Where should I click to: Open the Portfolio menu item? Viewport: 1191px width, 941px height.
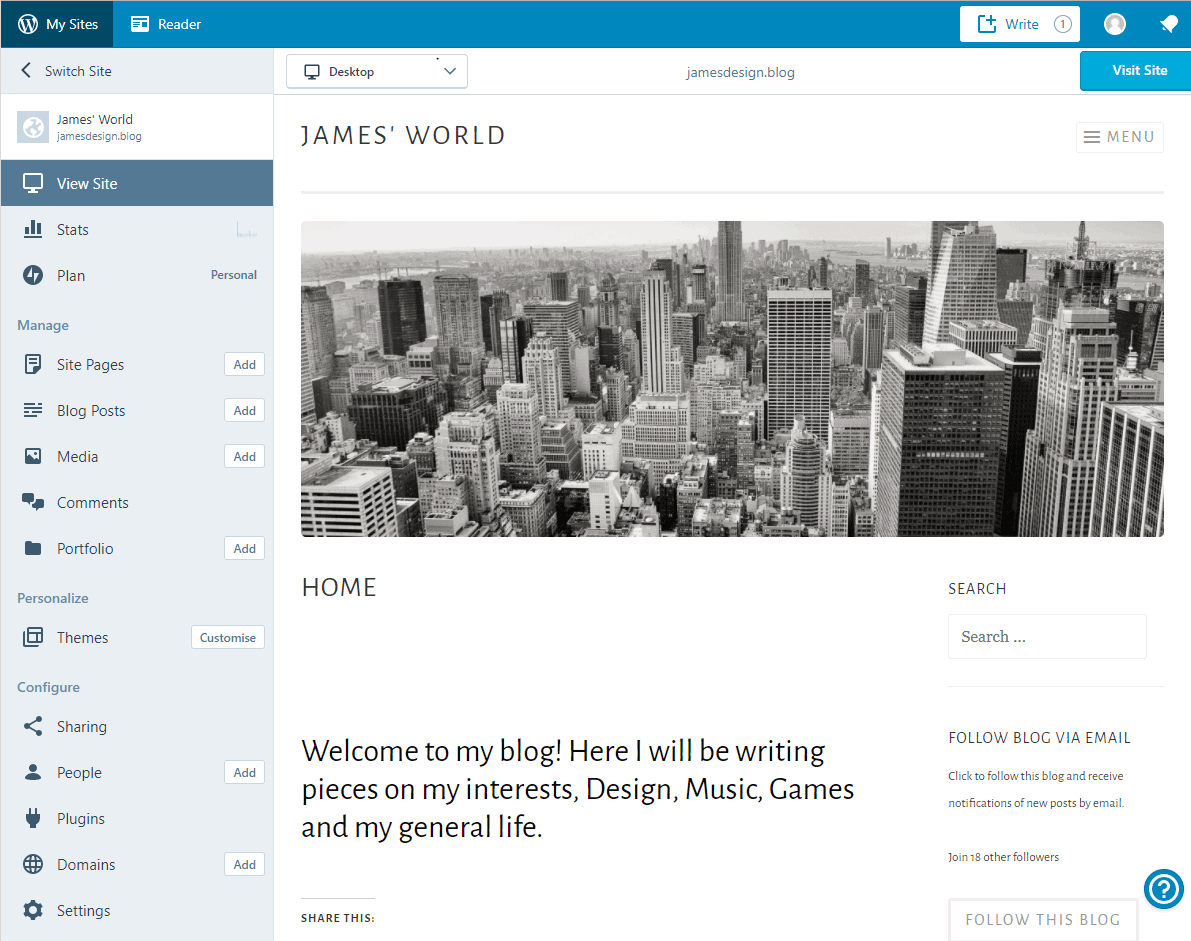coord(85,548)
